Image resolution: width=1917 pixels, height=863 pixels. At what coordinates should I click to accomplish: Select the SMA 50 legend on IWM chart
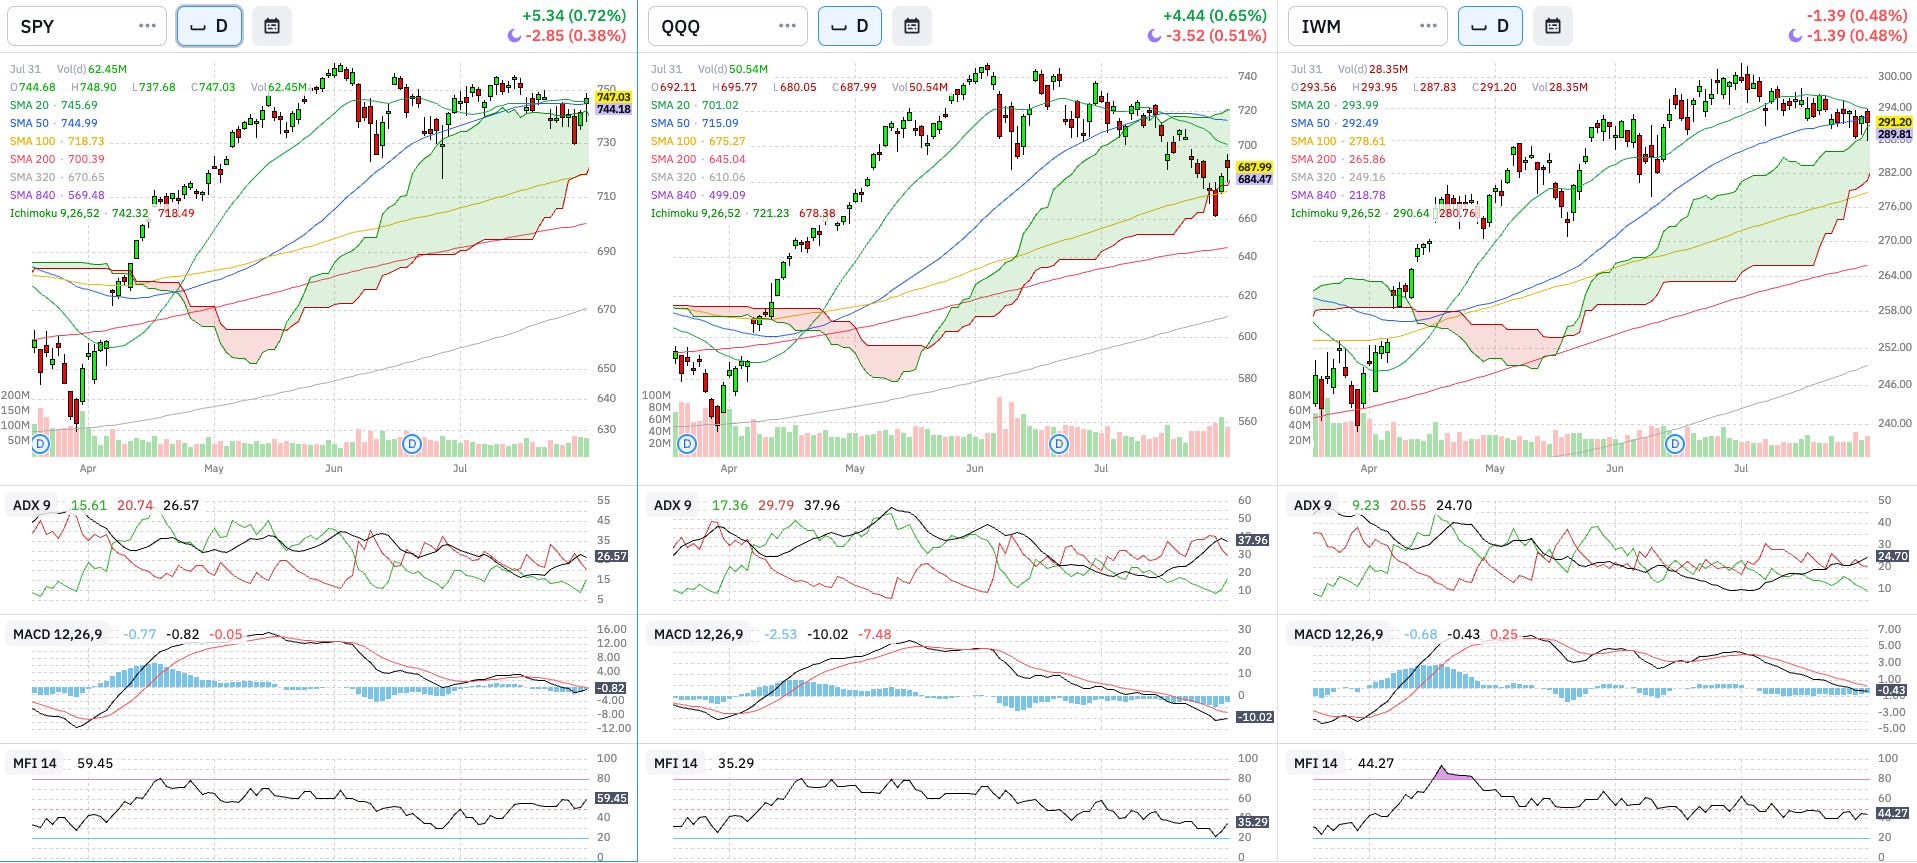(x=1334, y=123)
